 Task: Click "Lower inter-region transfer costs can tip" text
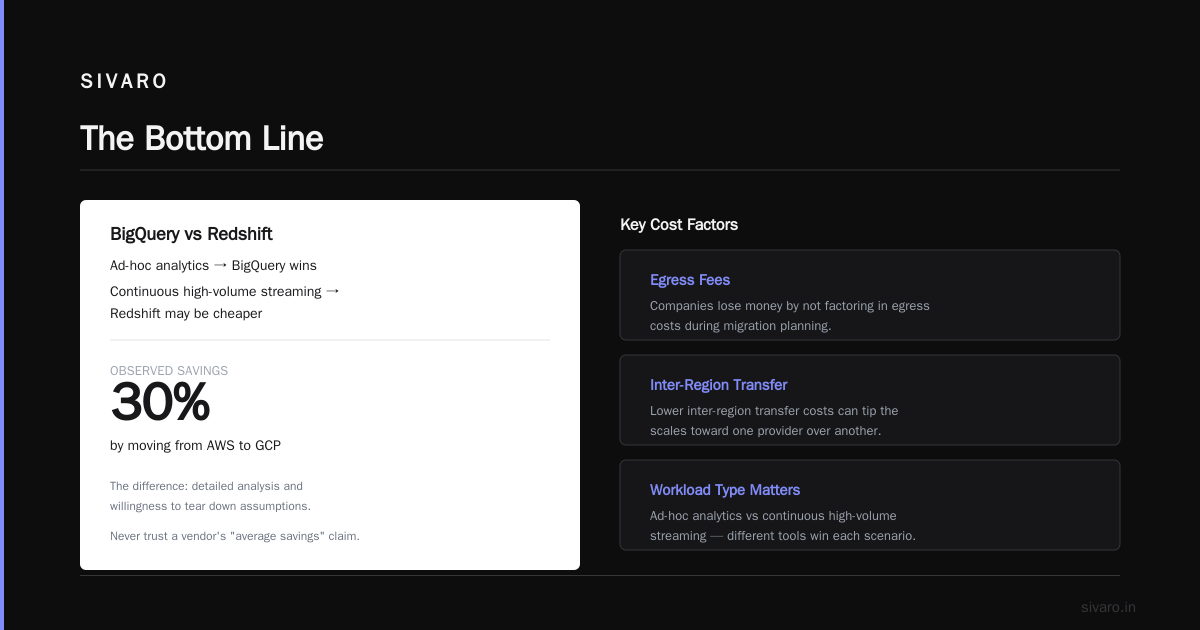[774, 411]
